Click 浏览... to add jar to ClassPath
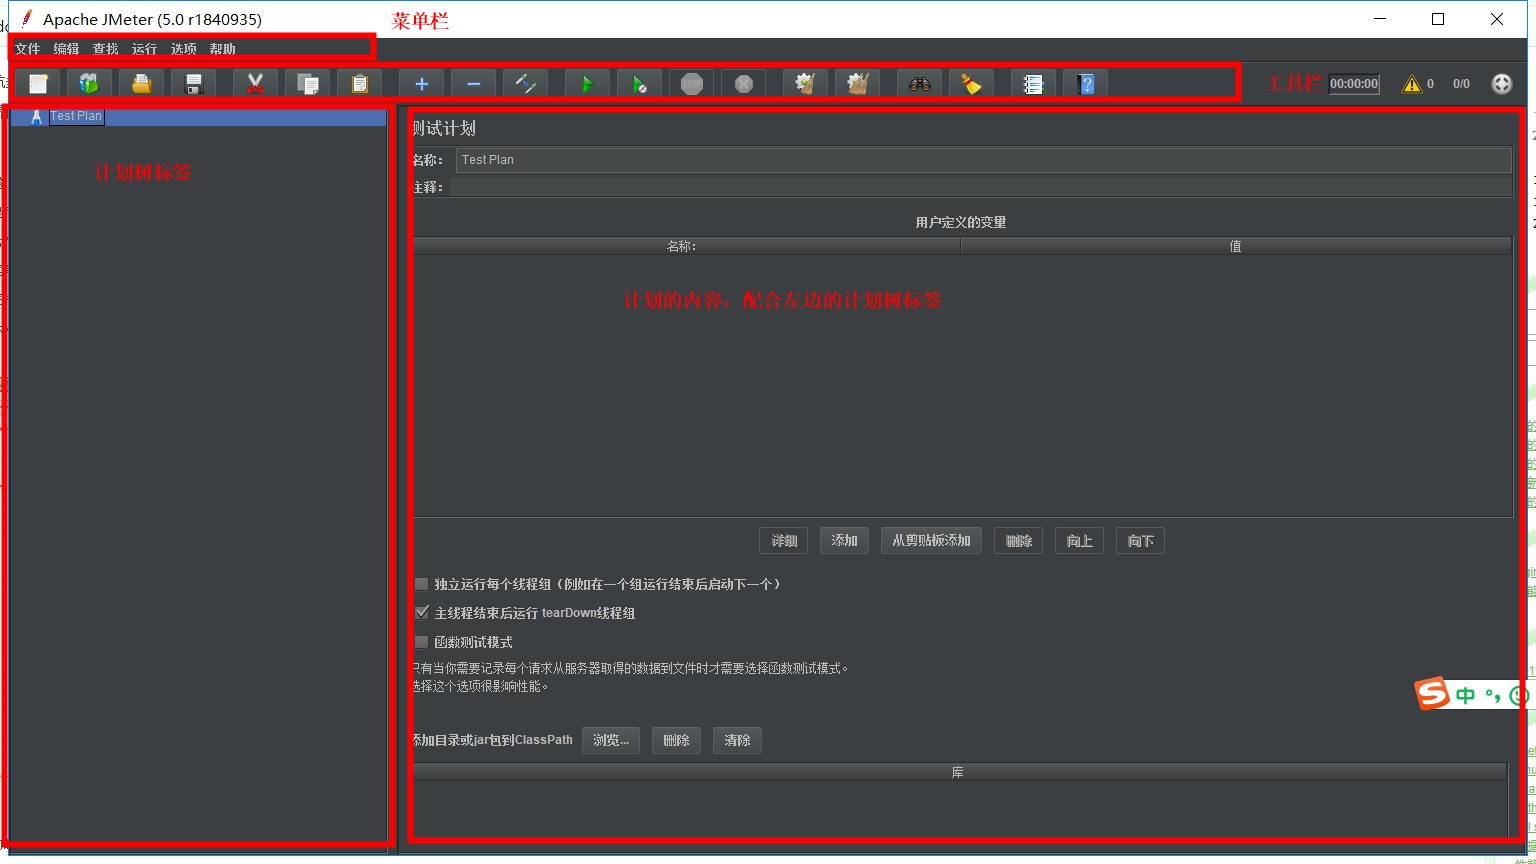1536x864 pixels. point(611,741)
